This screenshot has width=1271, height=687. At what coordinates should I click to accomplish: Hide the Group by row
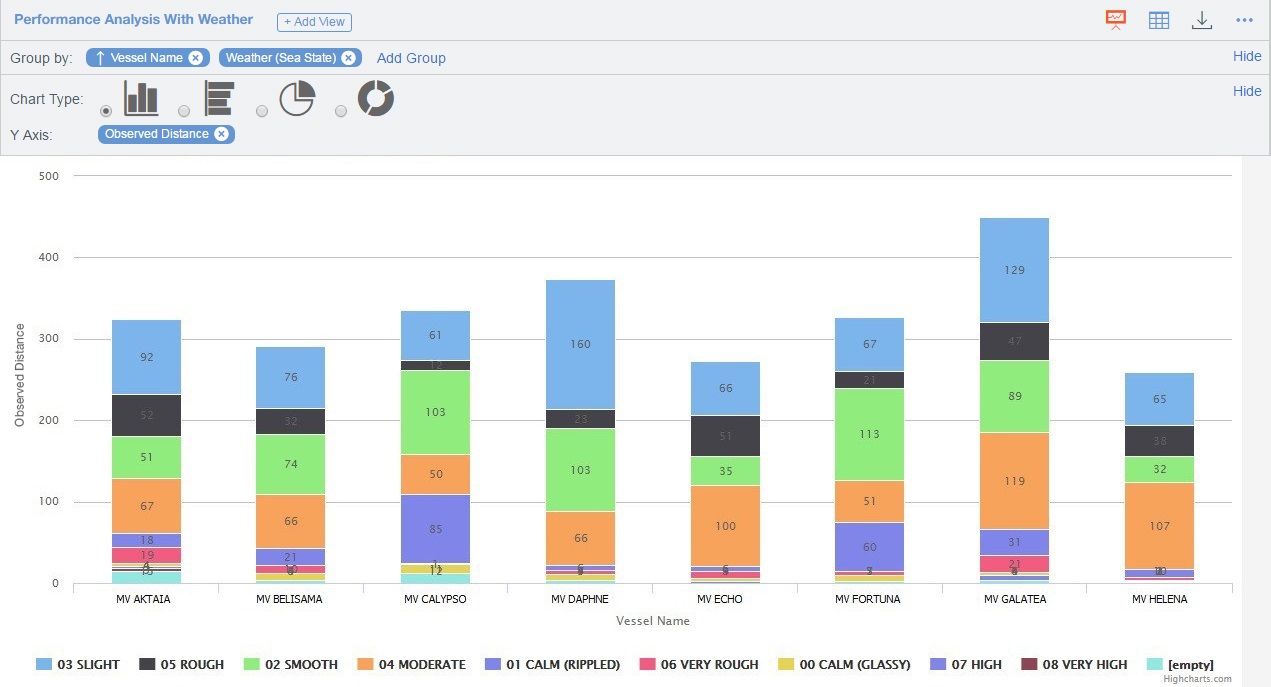(1246, 56)
